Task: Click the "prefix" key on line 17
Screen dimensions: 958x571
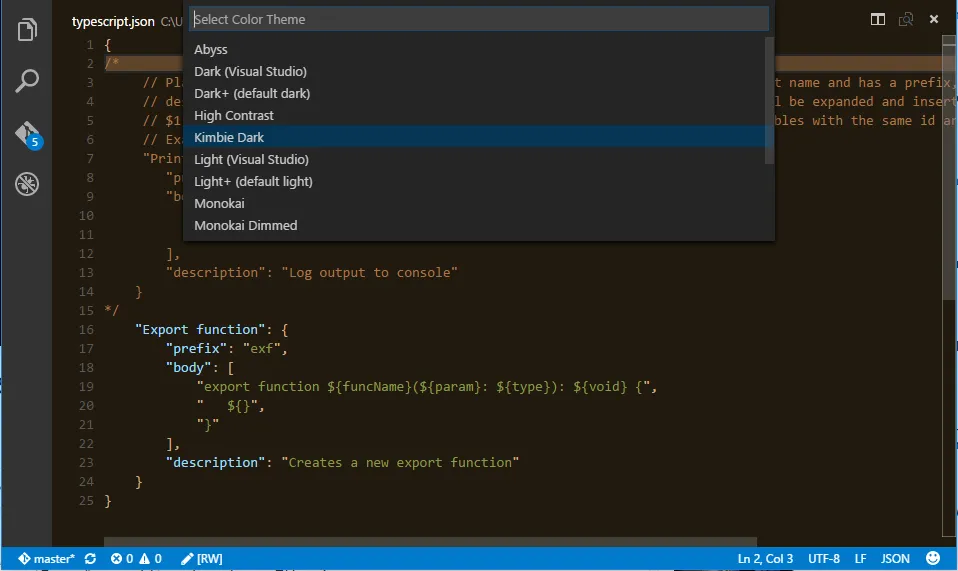Action: [196, 348]
